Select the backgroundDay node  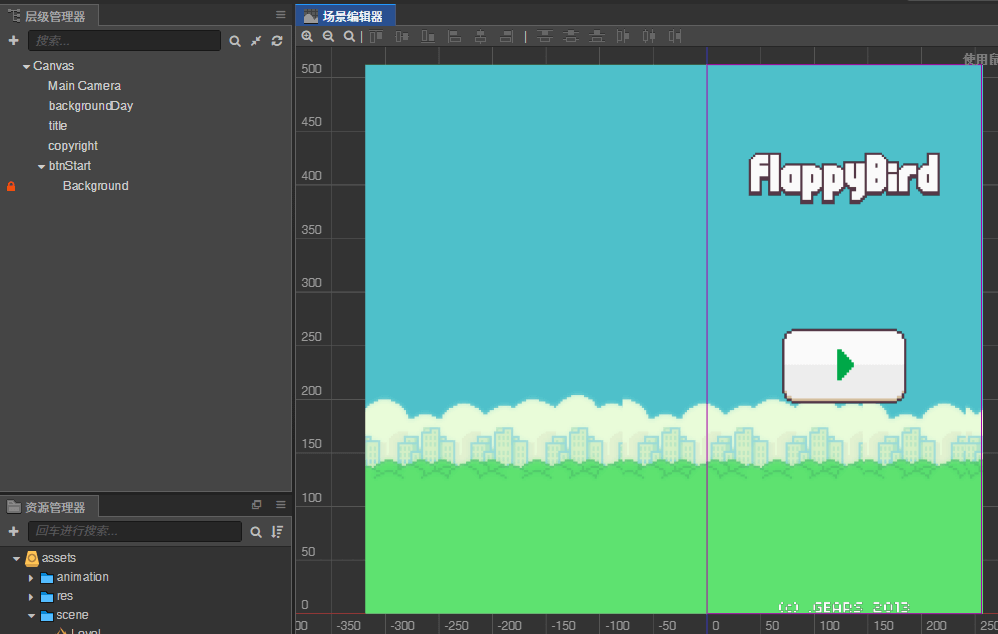pyautogui.click(x=90, y=106)
